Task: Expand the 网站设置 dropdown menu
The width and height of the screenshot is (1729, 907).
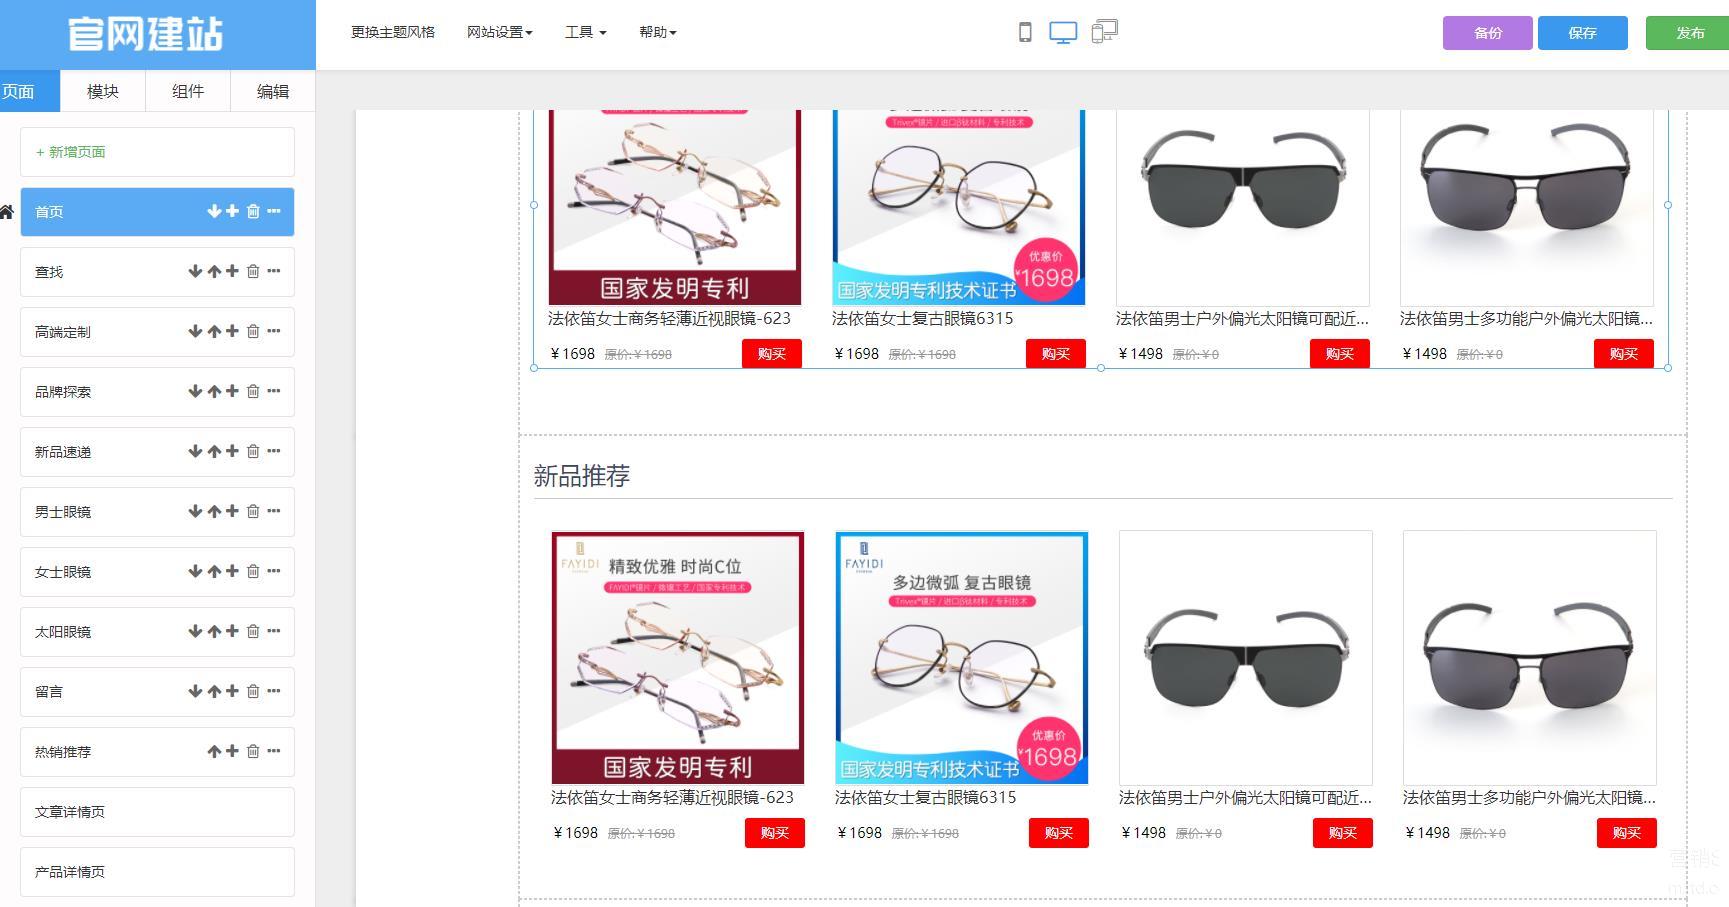Action: pos(500,32)
